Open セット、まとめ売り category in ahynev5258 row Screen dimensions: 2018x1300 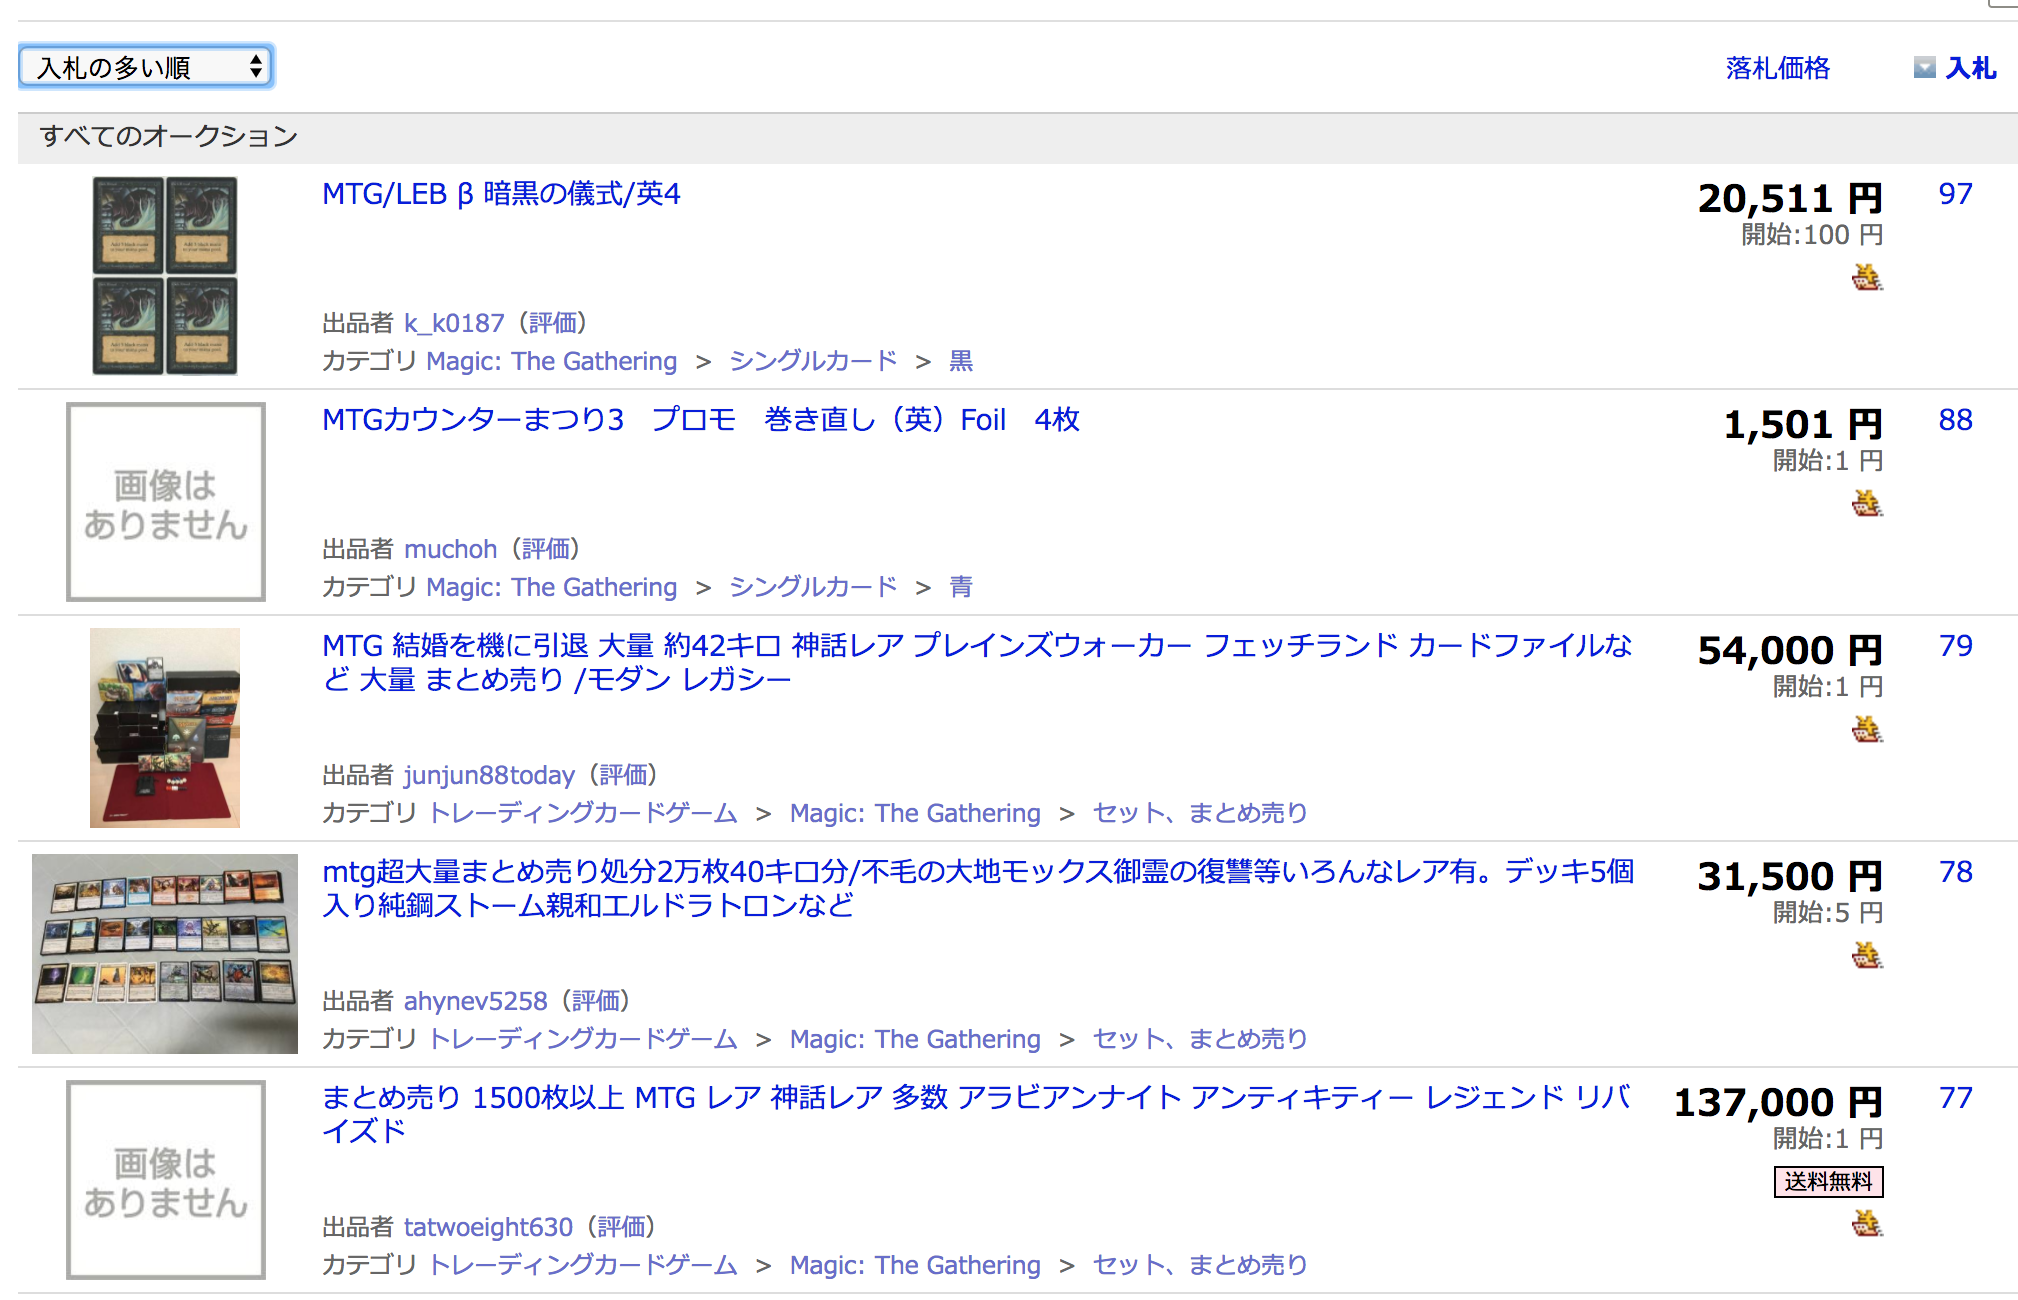(1200, 1039)
